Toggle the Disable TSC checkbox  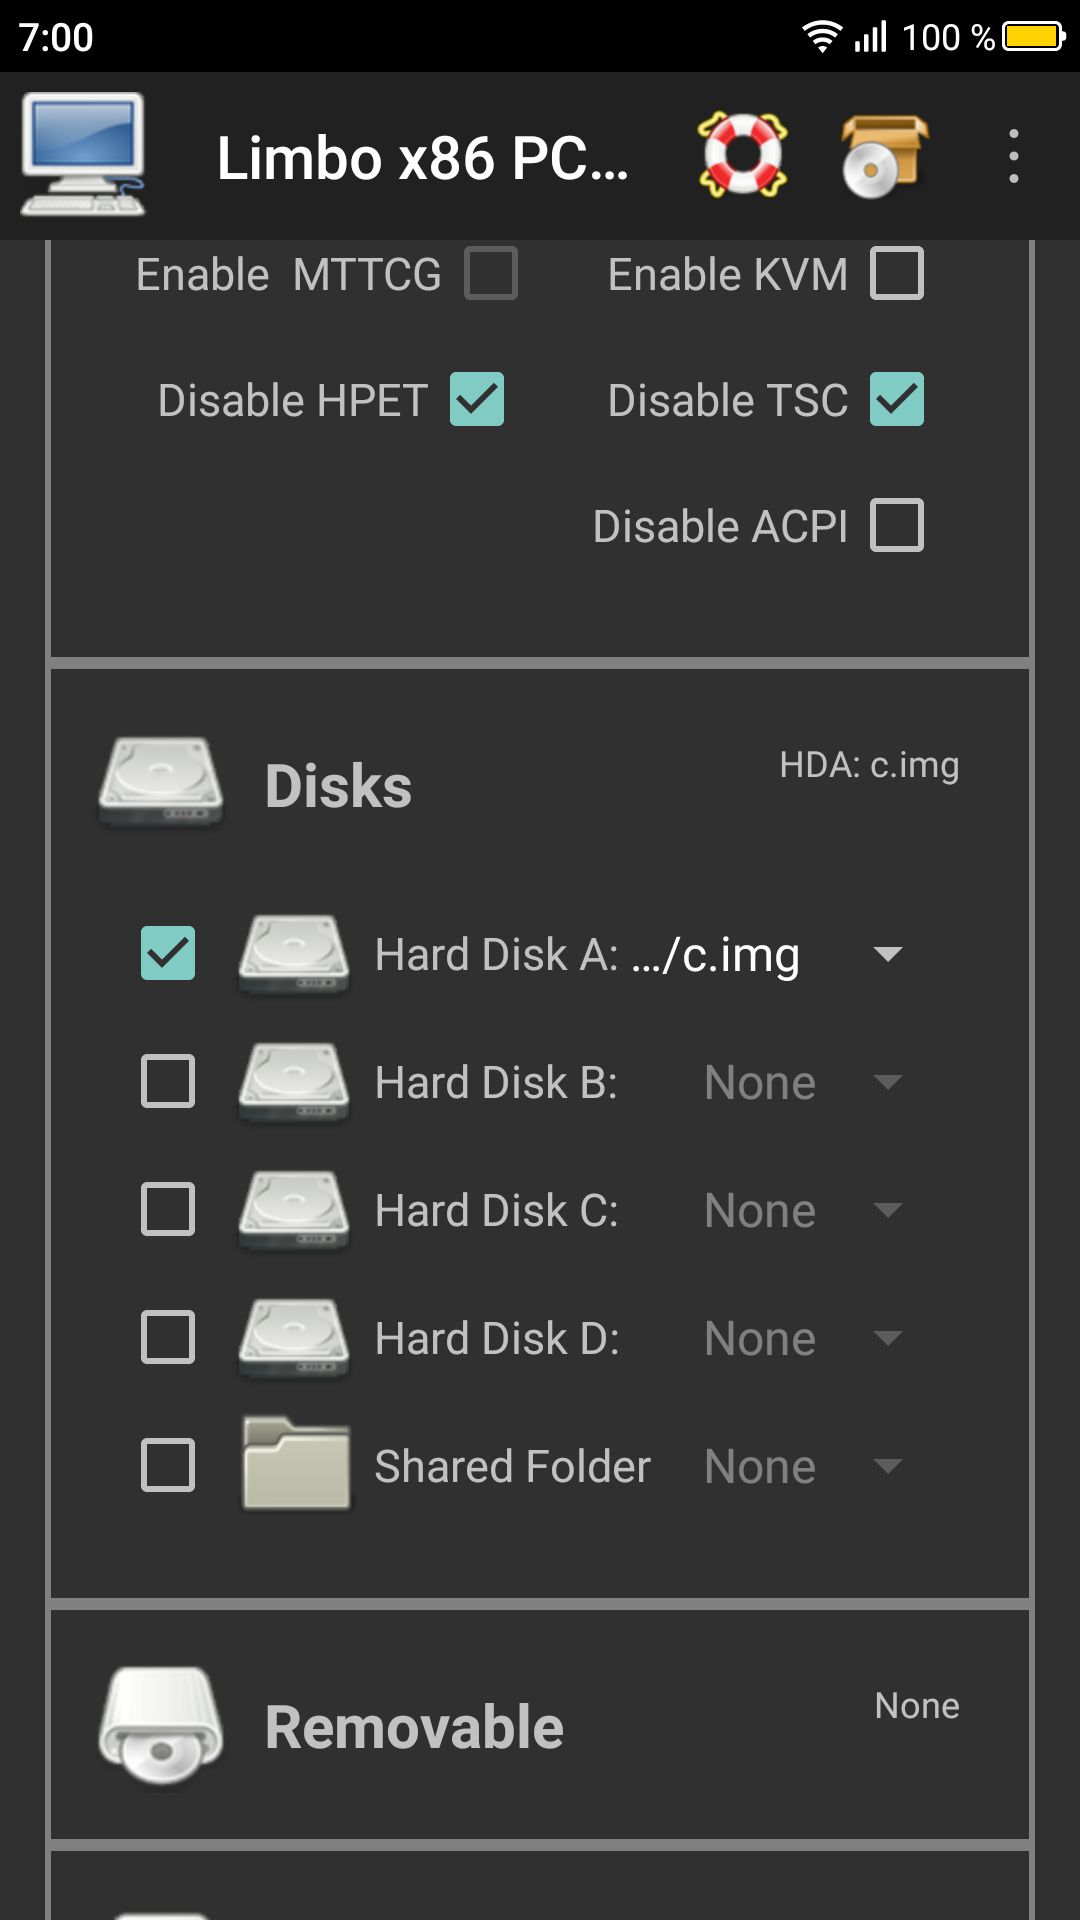point(896,400)
